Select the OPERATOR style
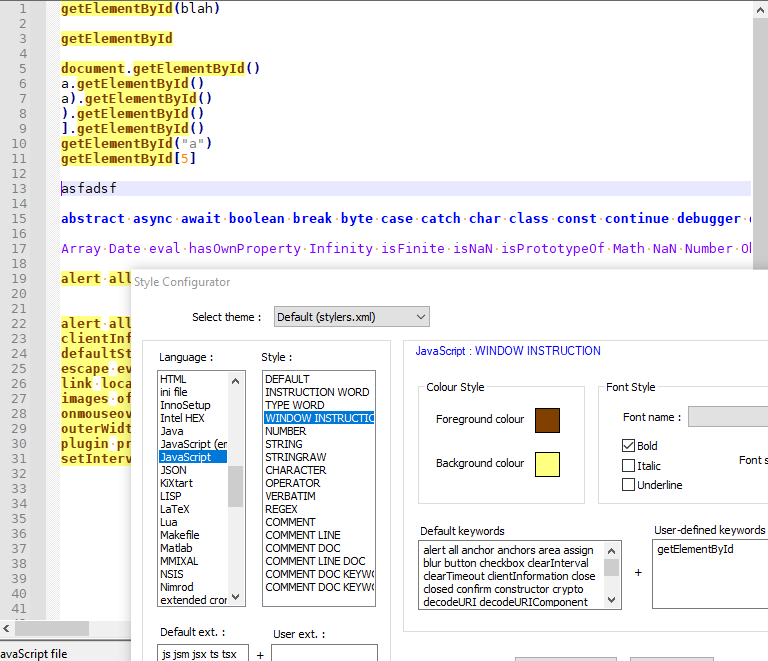Viewport: 768px width, 661px height. point(319,483)
